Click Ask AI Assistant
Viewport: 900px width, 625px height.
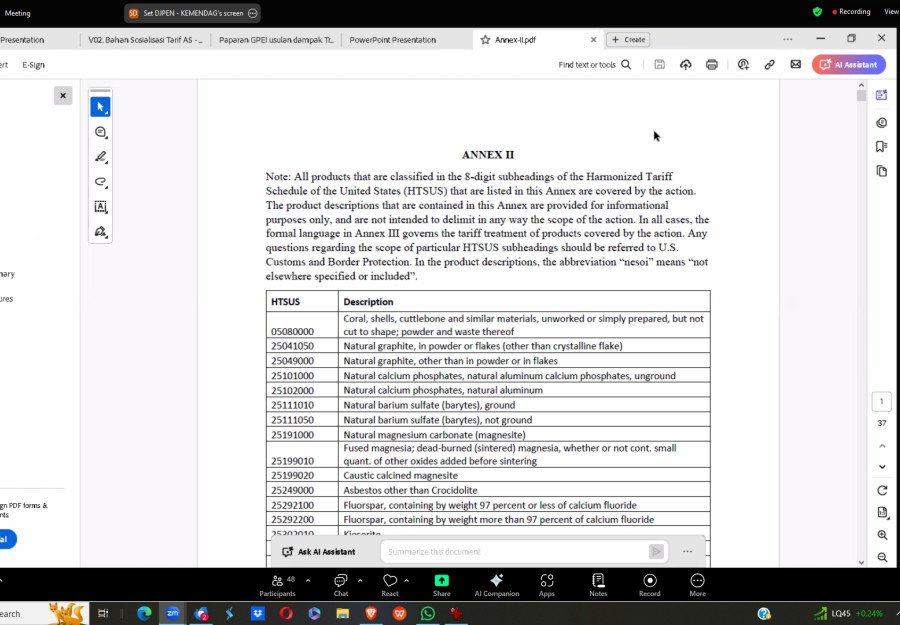coord(319,552)
